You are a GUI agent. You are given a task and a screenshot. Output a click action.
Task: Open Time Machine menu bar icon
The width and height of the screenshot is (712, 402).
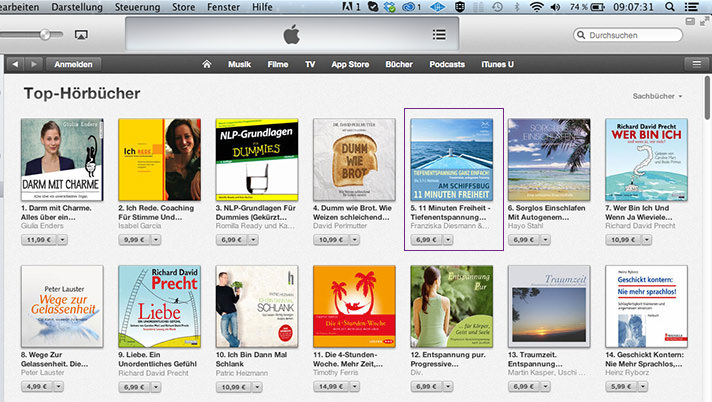click(x=498, y=7)
